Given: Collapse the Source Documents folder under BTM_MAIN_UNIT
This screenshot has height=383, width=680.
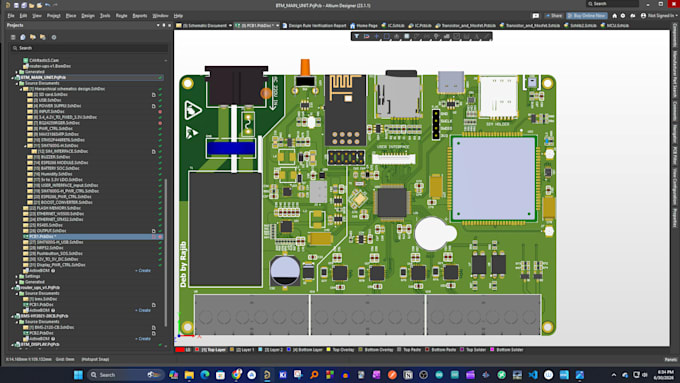Looking at the screenshot, I should pyautogui.click(x=17, y=83).
